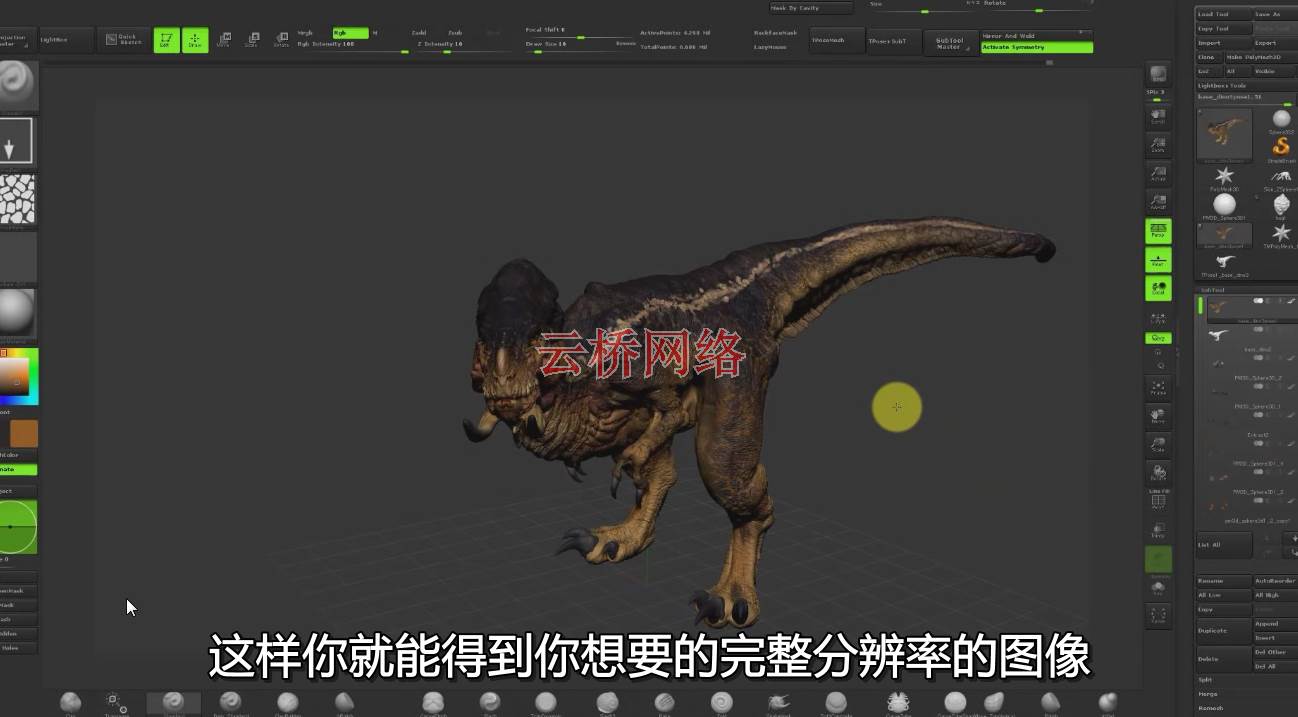The image size is (1298, 717).
Task: Select PM3D_Sphere3D1 tool thumbnail
Action: [x=1224, y=207]
